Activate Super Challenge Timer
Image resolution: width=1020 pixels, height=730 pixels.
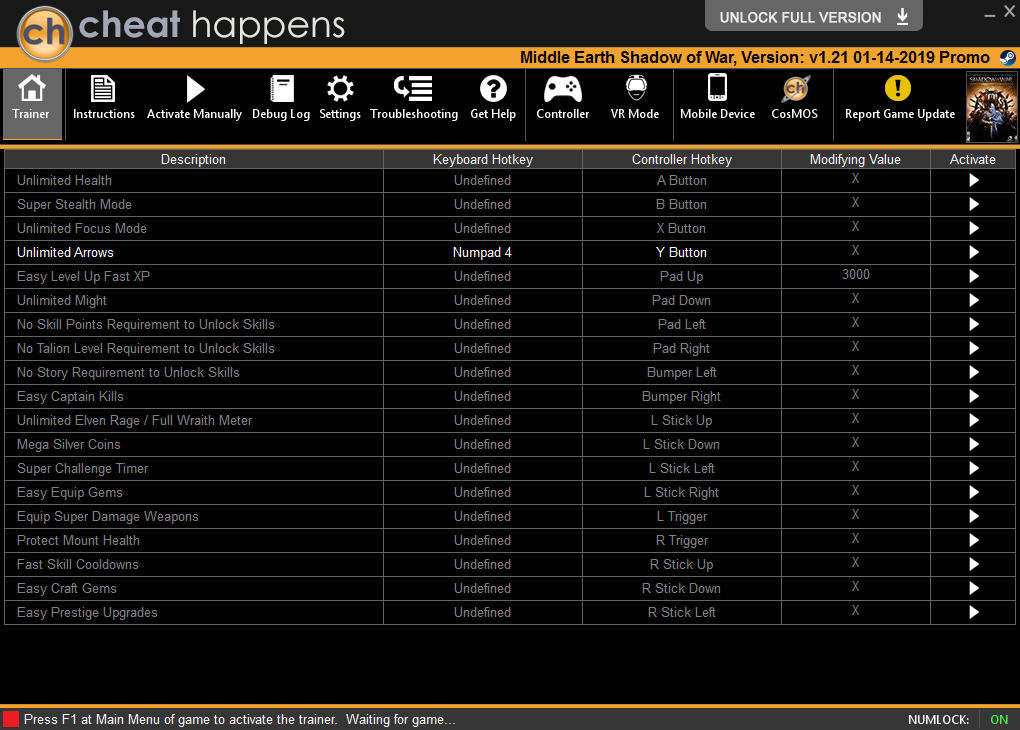(x=973, y=468)
